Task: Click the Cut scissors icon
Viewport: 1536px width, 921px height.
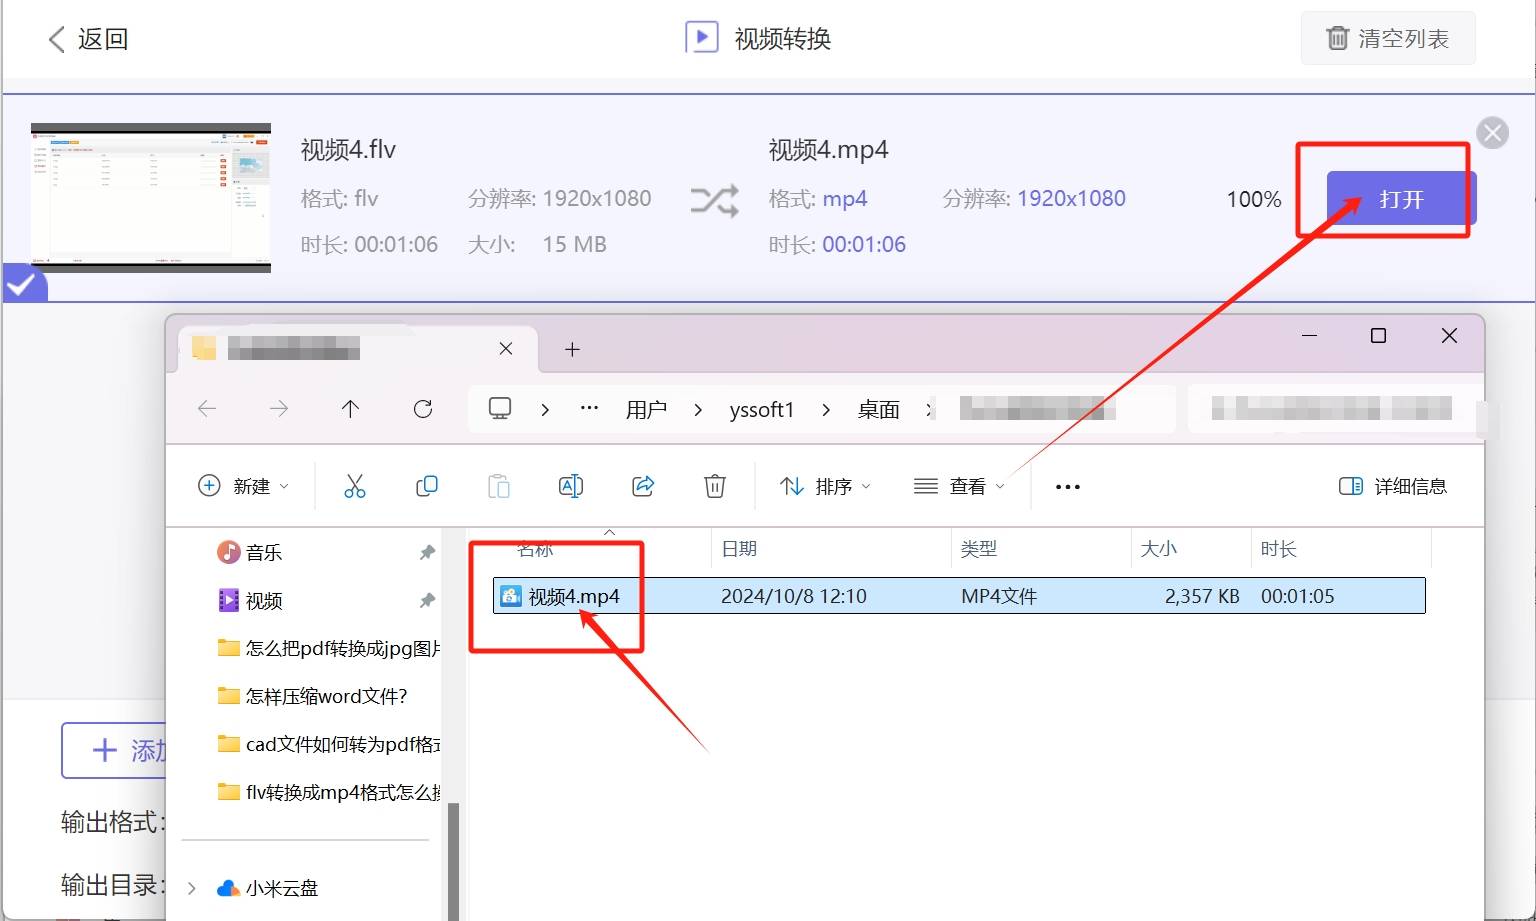Action: coord(355,486)
